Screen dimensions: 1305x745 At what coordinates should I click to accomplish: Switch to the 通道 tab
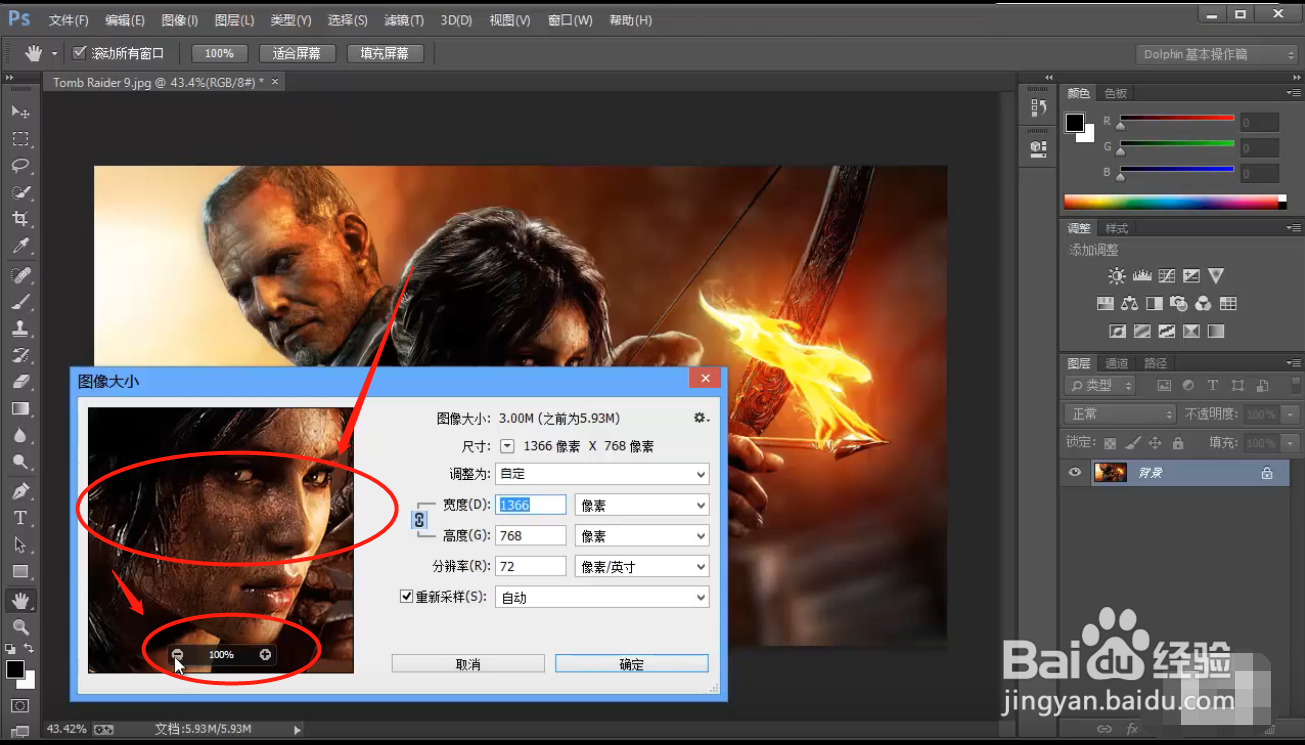click(1117, 363)
